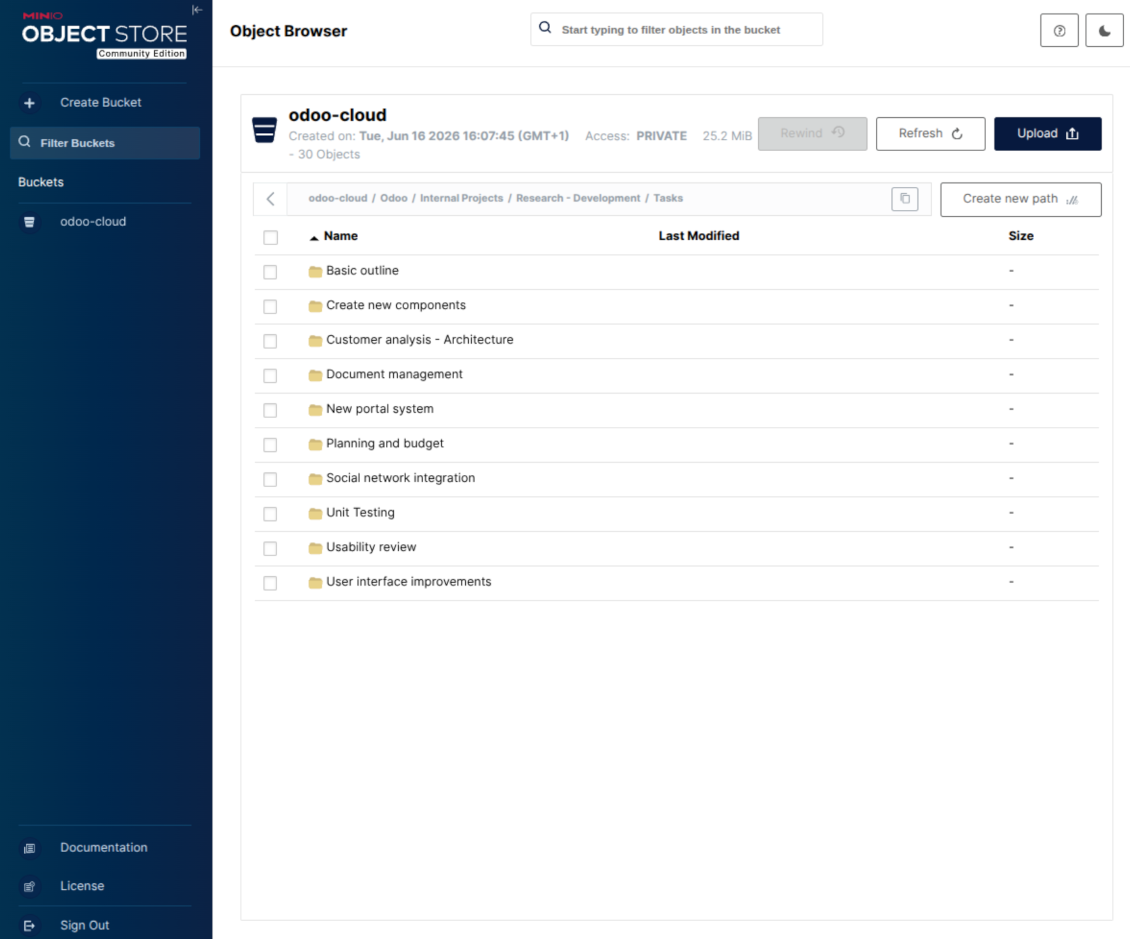Toggle dark mode with the moon icon
The image size is (1130, 939).
1104,30
